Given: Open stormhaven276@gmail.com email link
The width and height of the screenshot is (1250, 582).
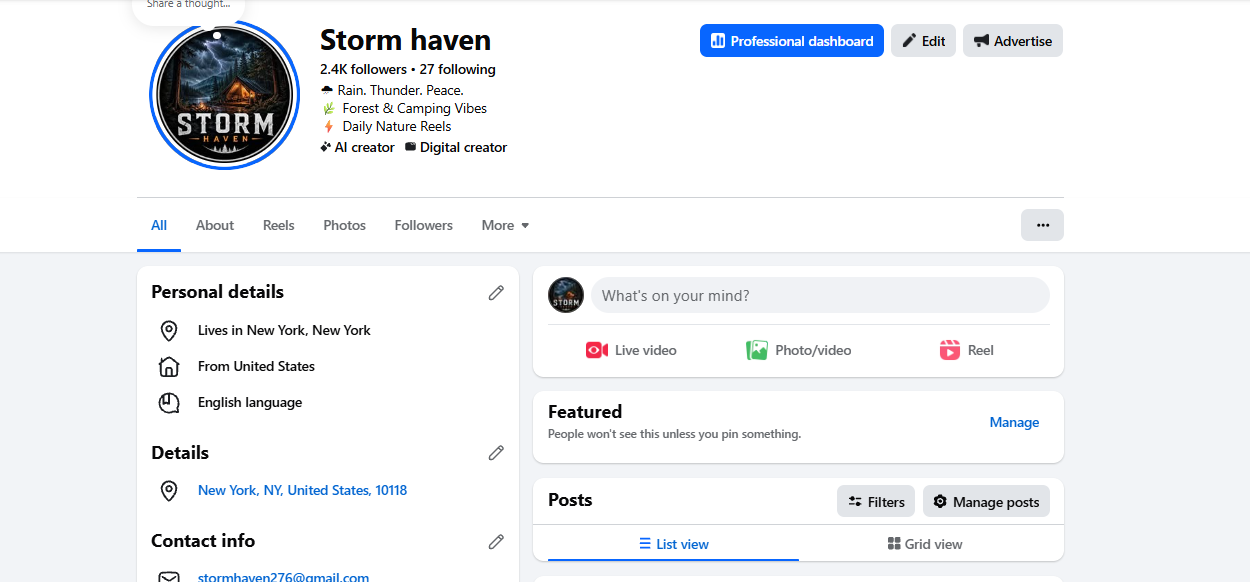Looking at the screenshot, I should 283,577.
